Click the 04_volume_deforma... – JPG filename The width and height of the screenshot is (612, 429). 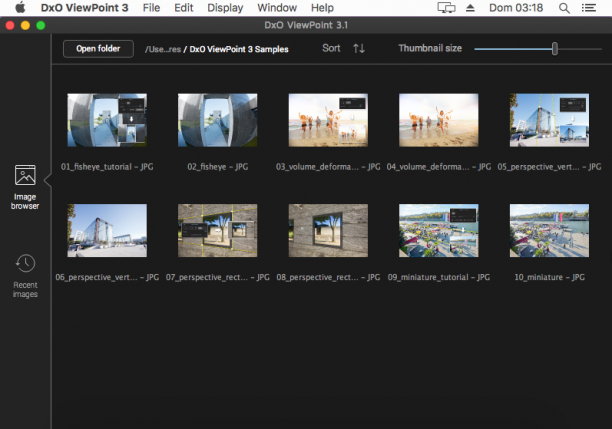tap(439, 167)
